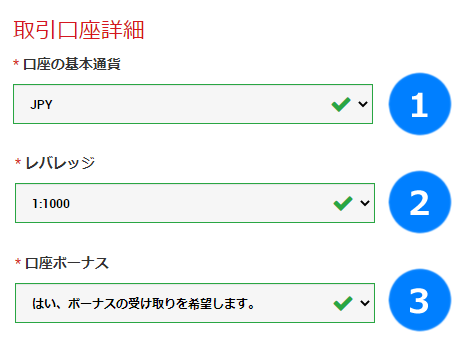
Task: Click the 口座ボーナス field label
Action: click(67, 263)
